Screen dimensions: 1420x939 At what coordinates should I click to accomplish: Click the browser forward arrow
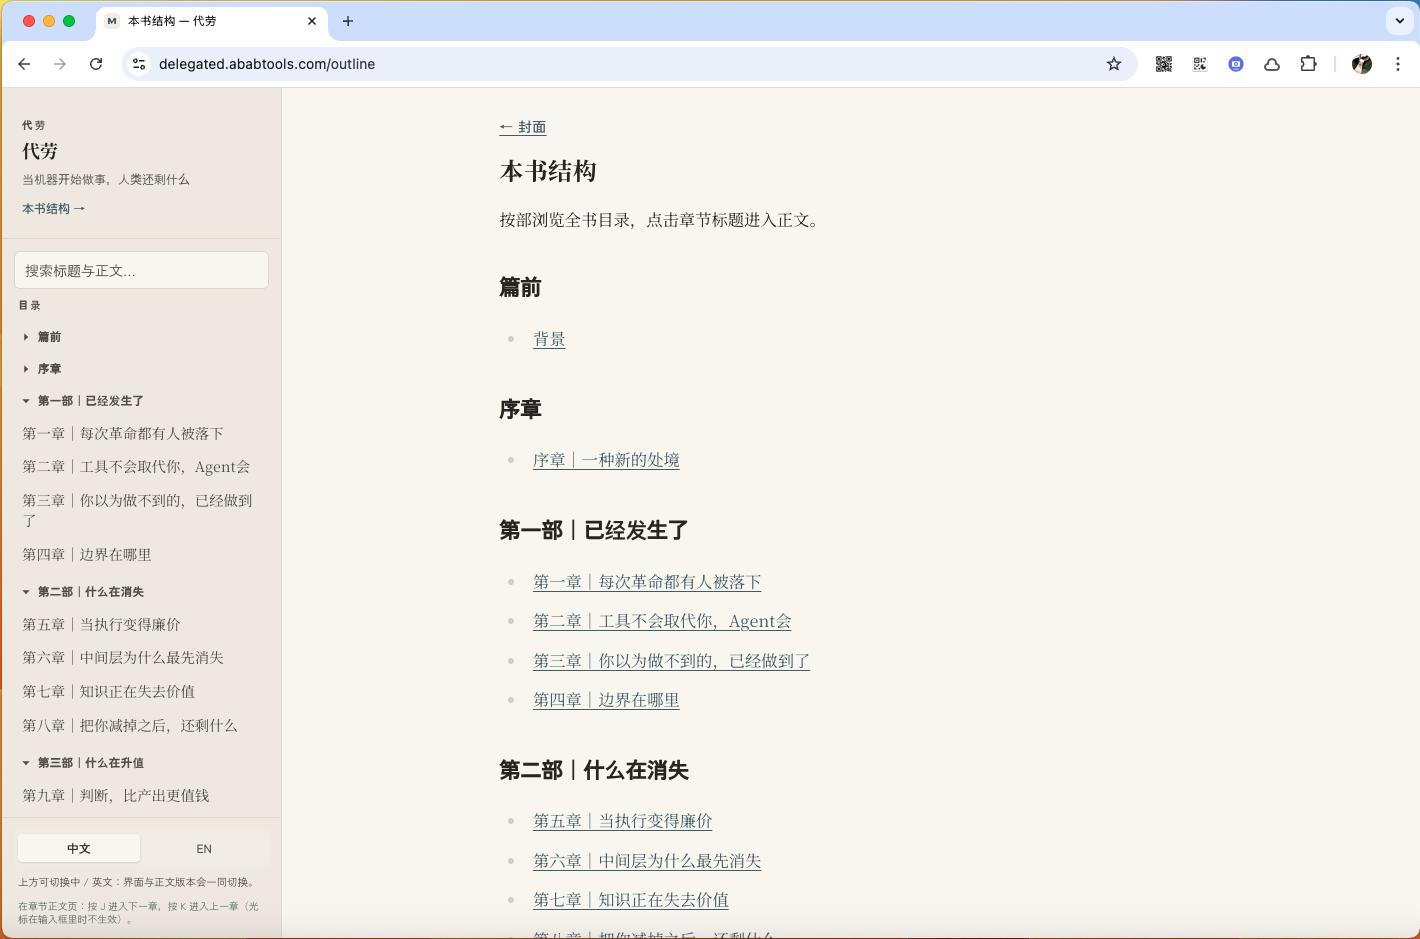pos(60,64)
